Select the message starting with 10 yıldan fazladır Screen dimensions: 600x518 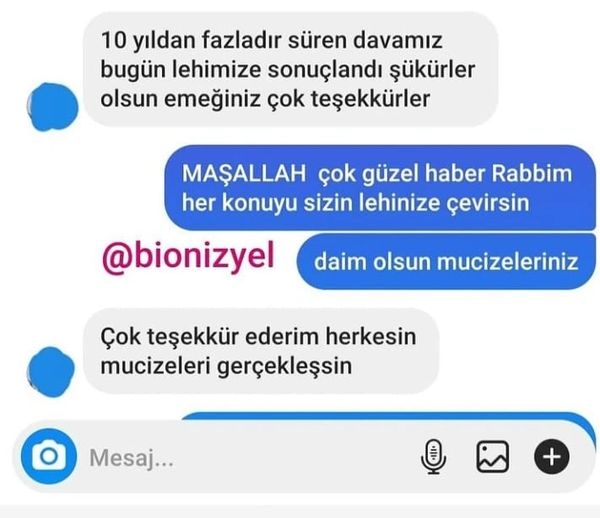pos(291,69)
